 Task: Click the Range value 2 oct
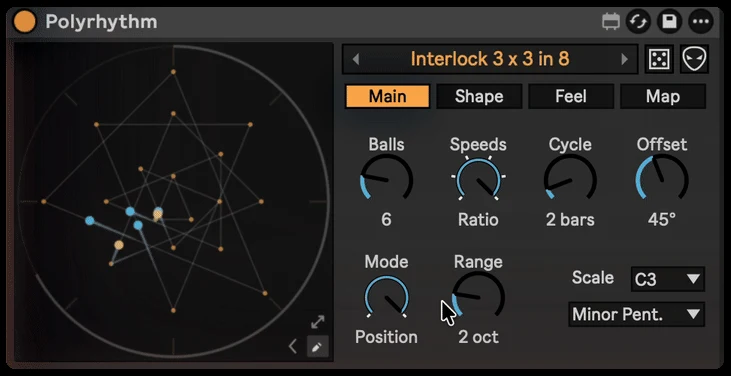(478, 337)
